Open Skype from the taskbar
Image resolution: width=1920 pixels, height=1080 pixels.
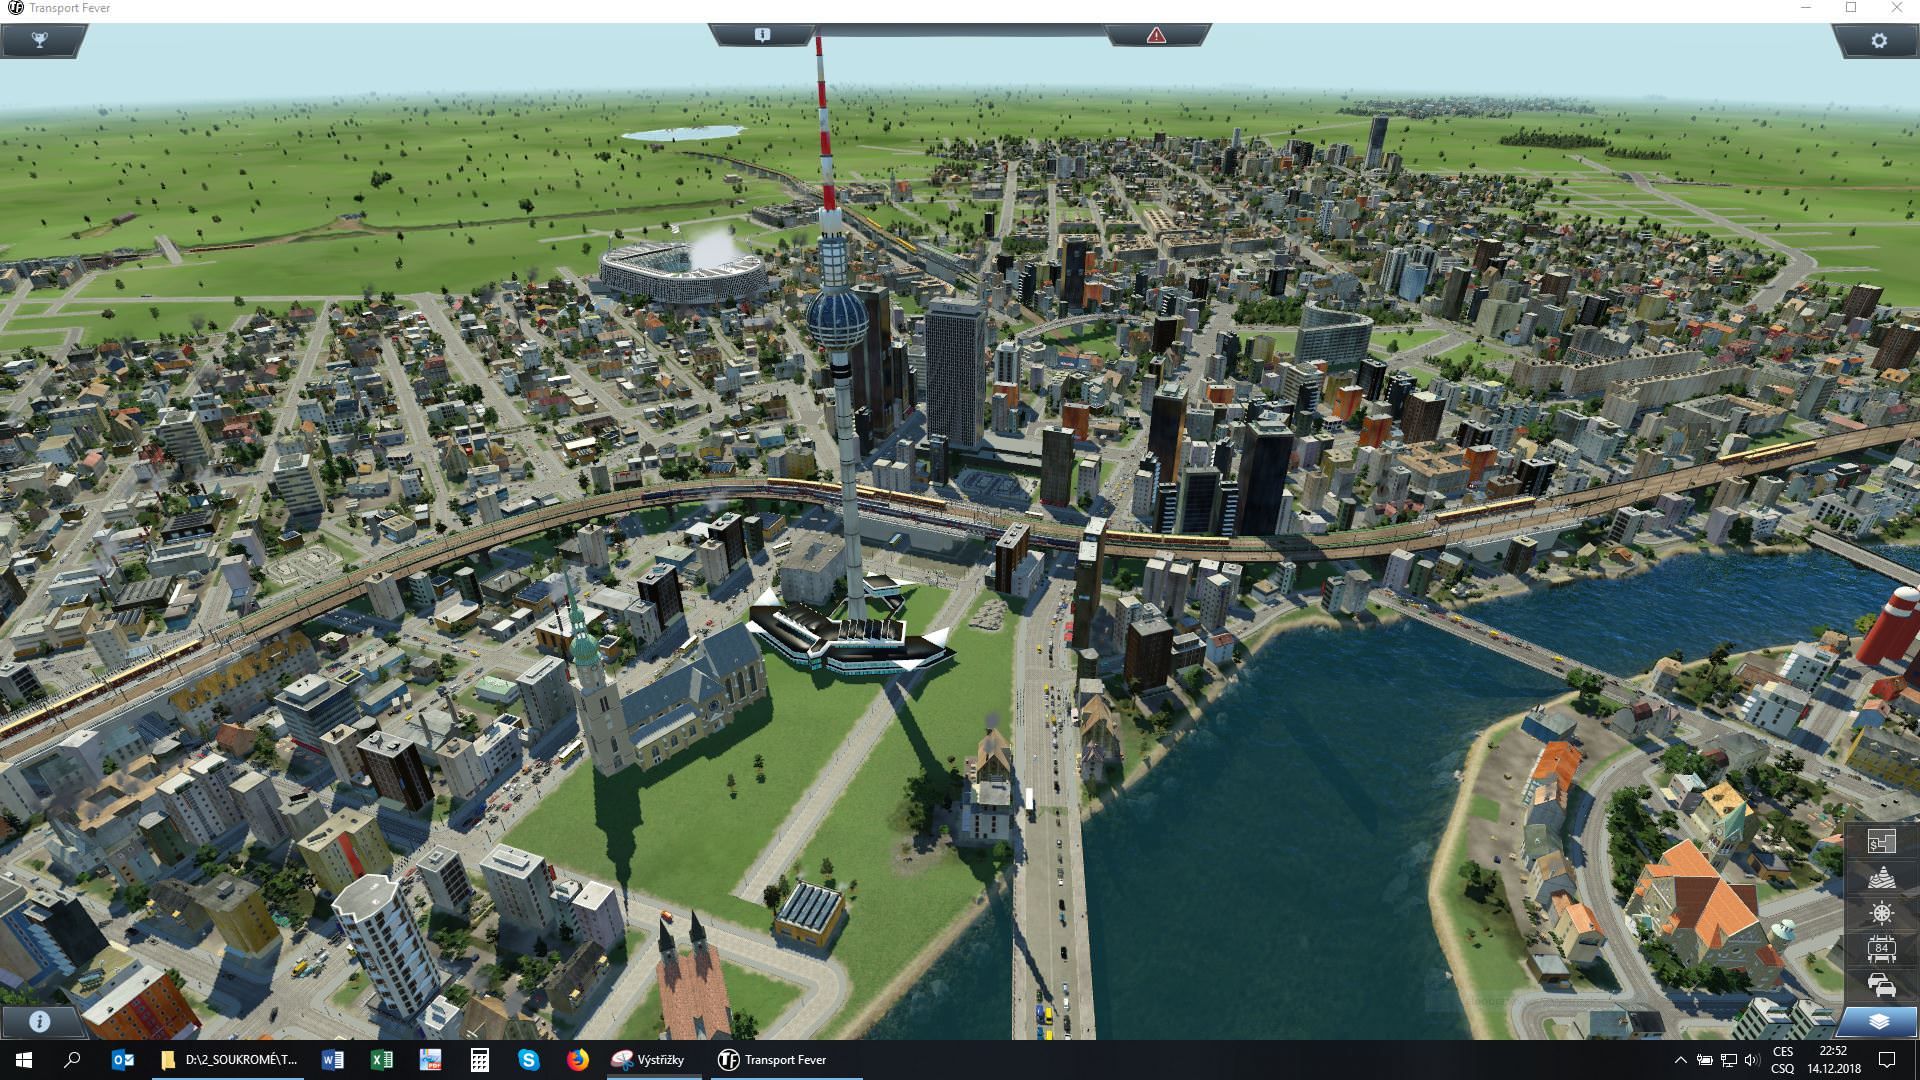pyautogui.click(x=528, y=1060)
